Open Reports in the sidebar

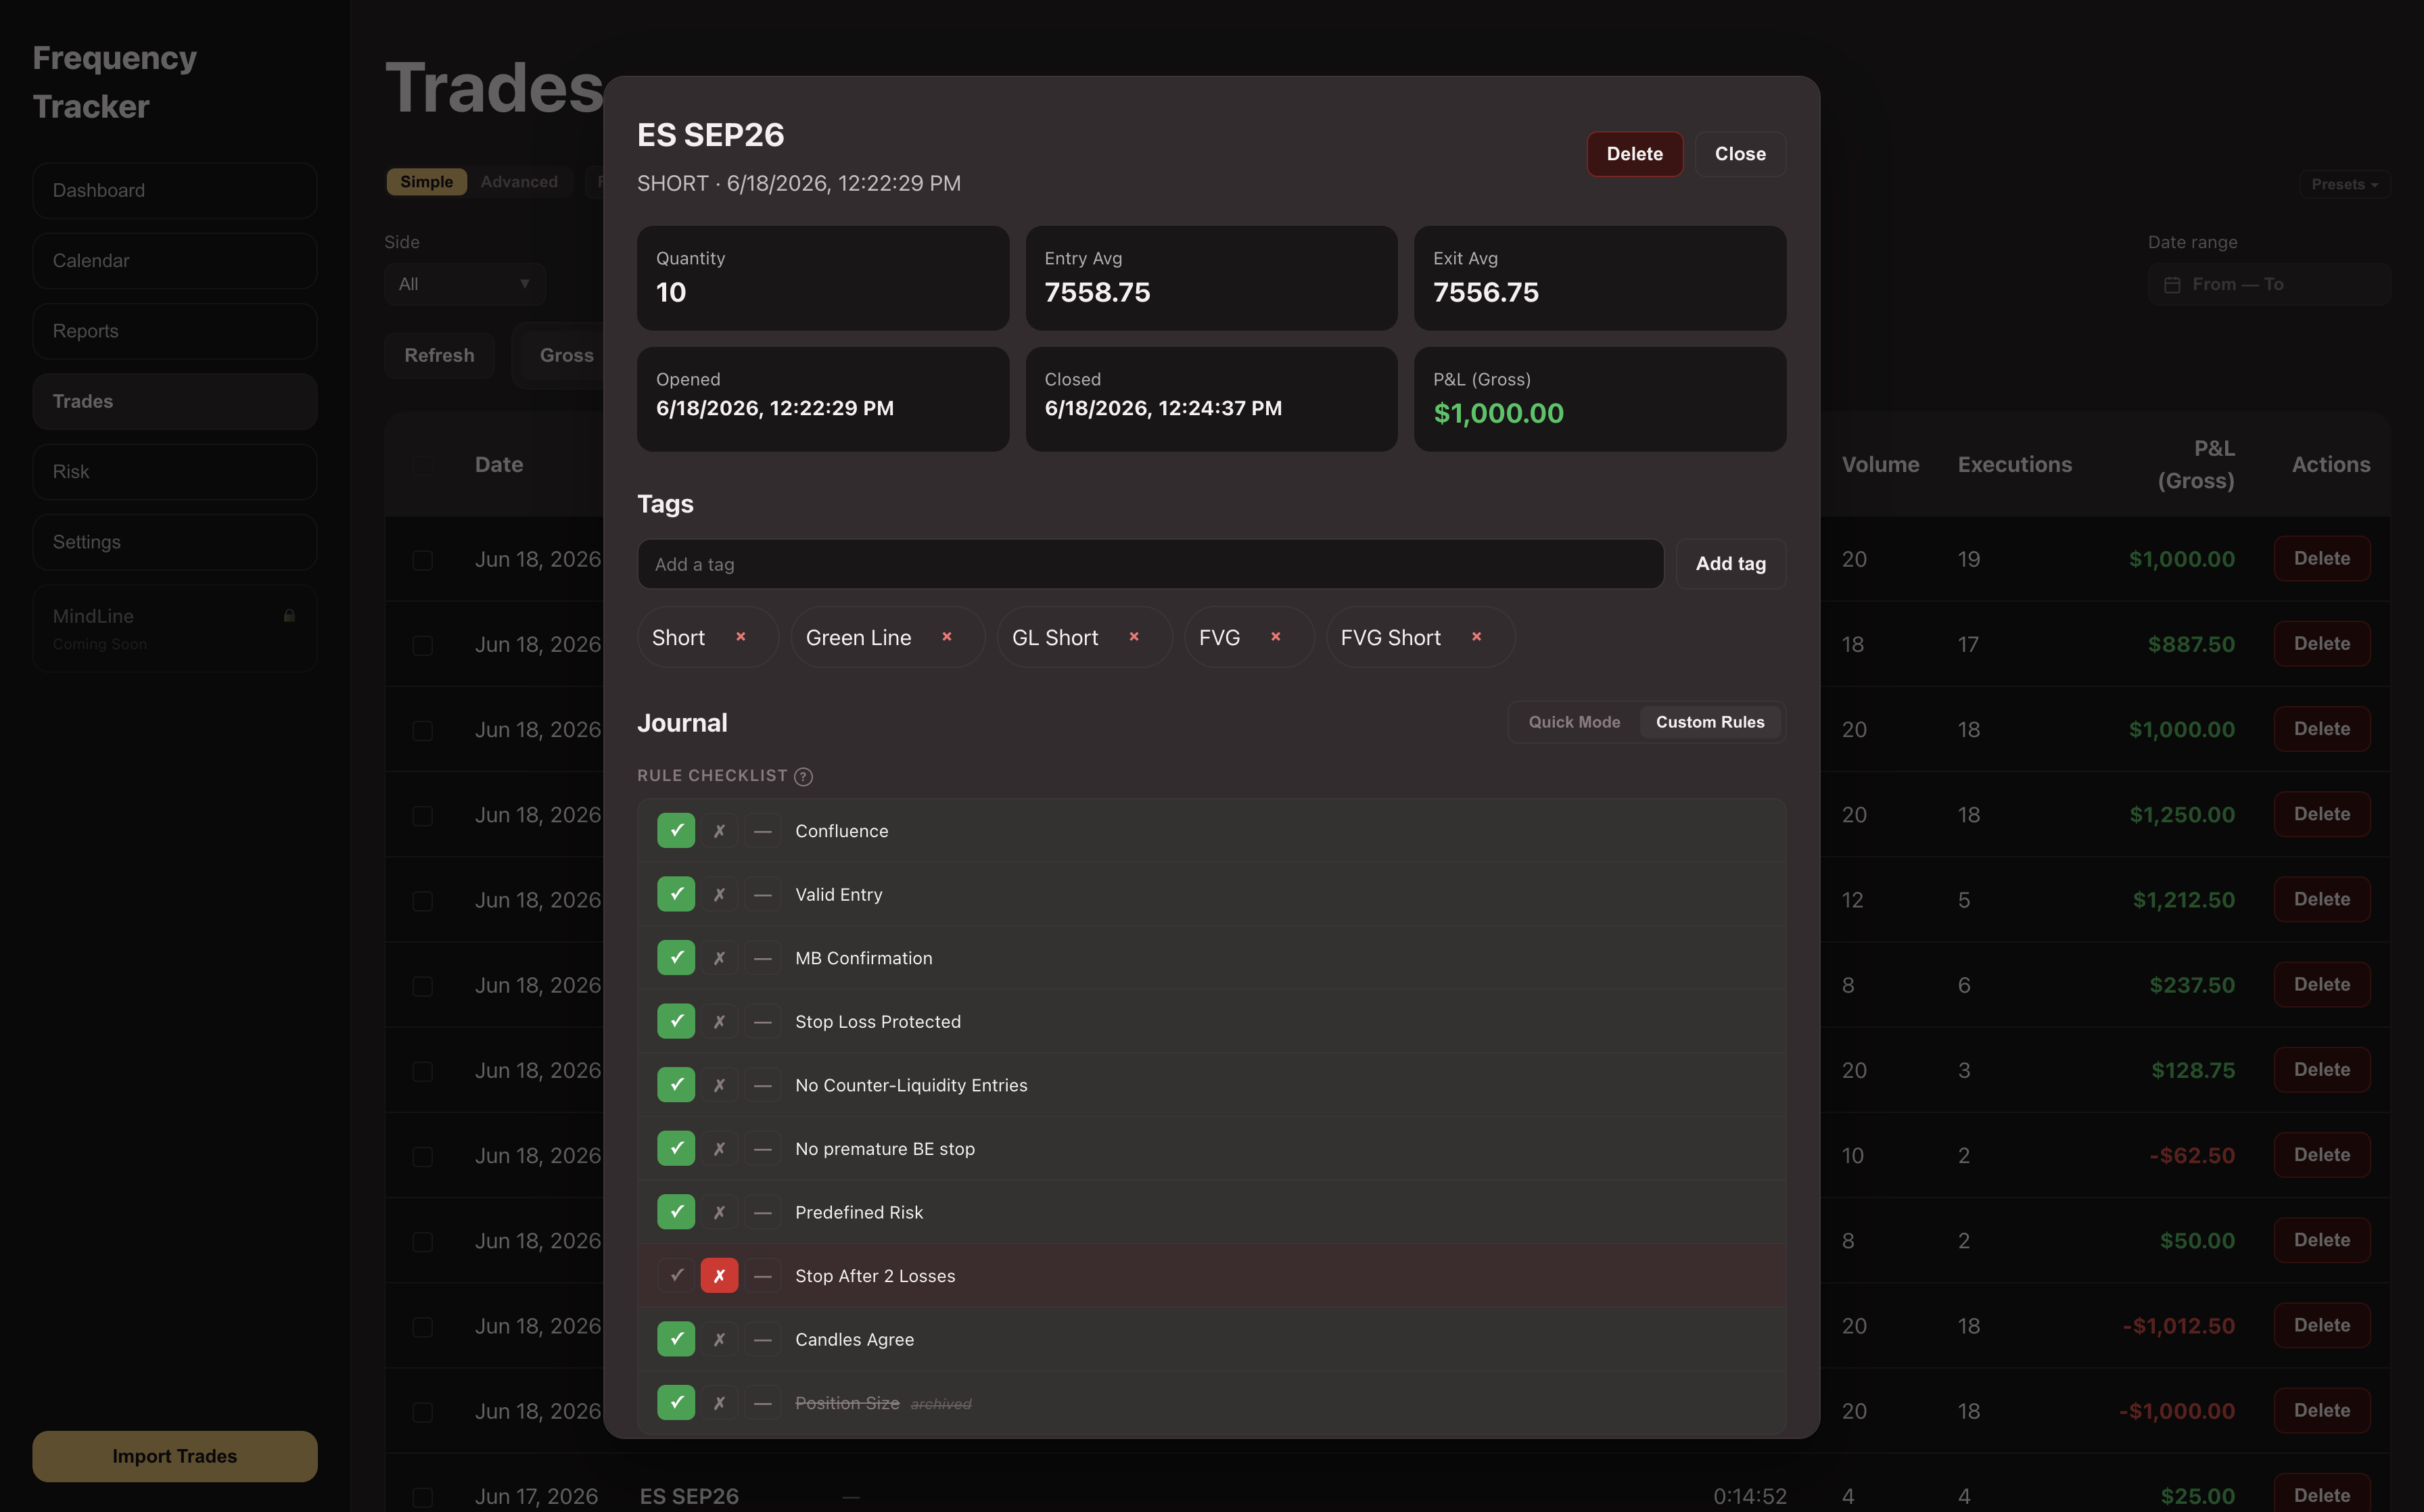[175, 331]
